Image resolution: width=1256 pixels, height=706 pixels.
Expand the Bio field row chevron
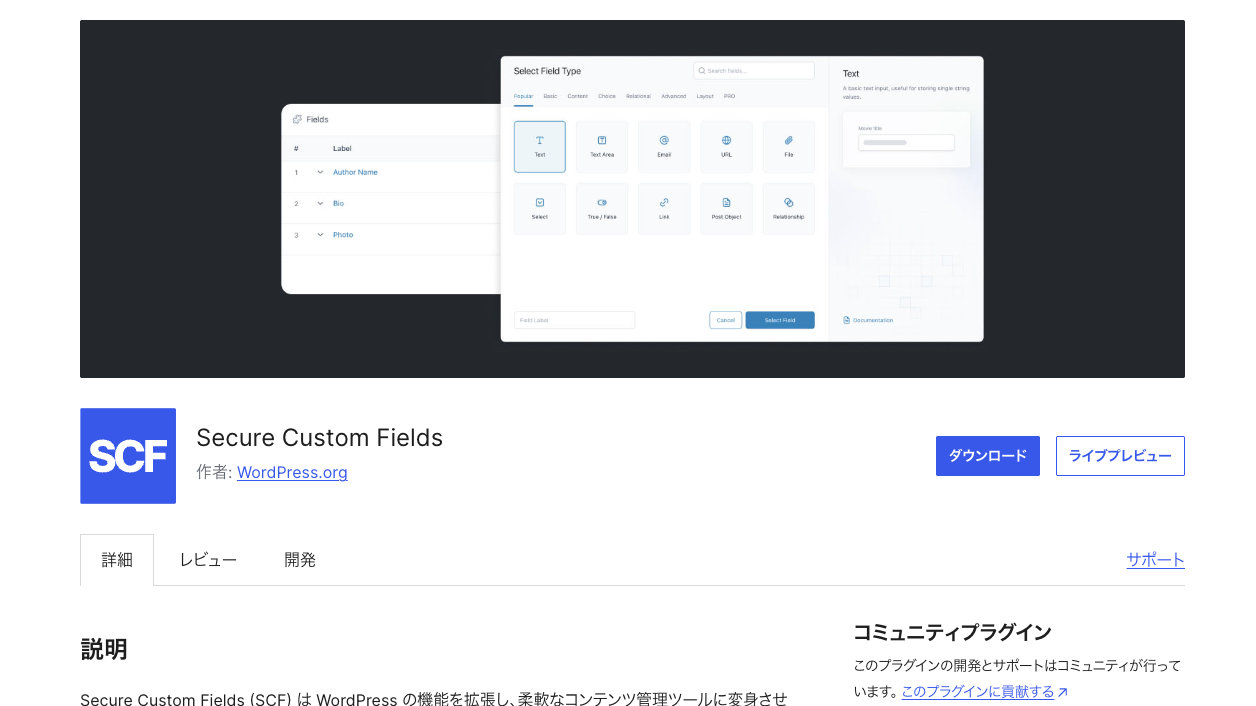pyautogui.click(x=320, y=203)
